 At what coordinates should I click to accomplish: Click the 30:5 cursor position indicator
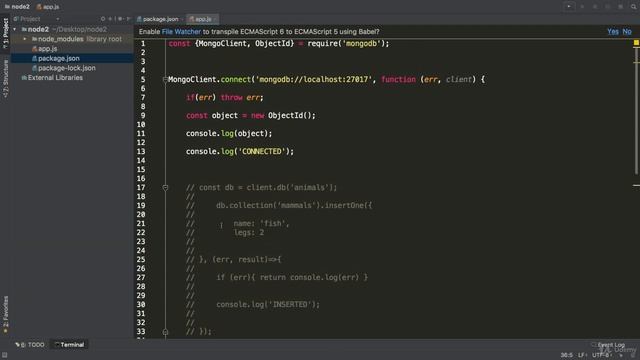(566, 355)
